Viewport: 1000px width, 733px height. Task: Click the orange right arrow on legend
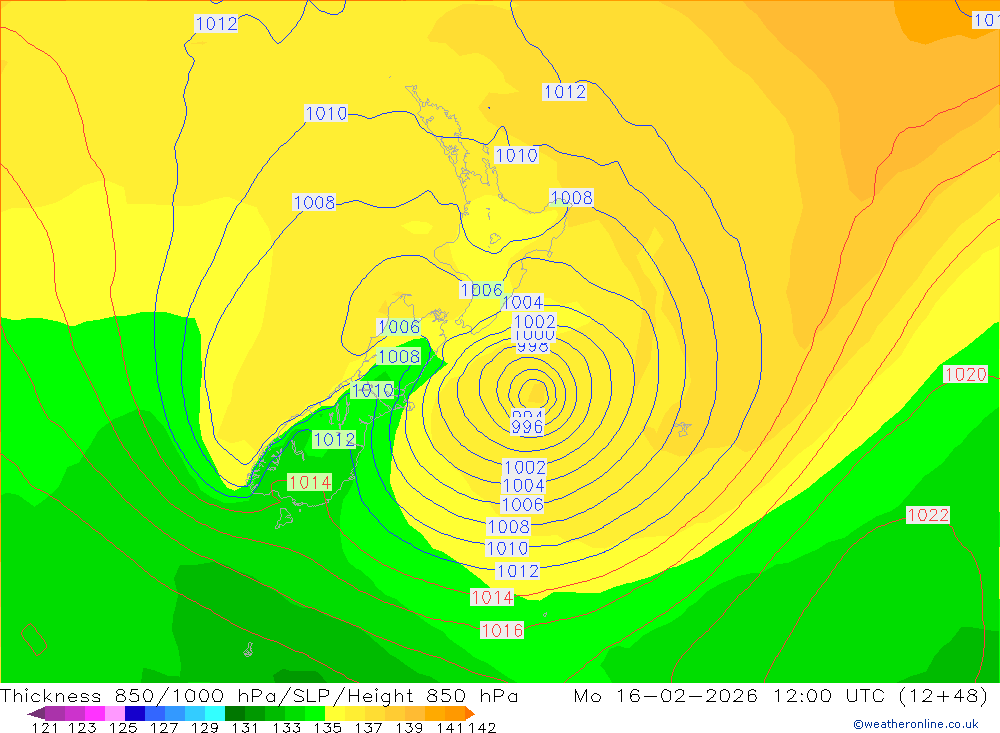click(x=470, y=713)
